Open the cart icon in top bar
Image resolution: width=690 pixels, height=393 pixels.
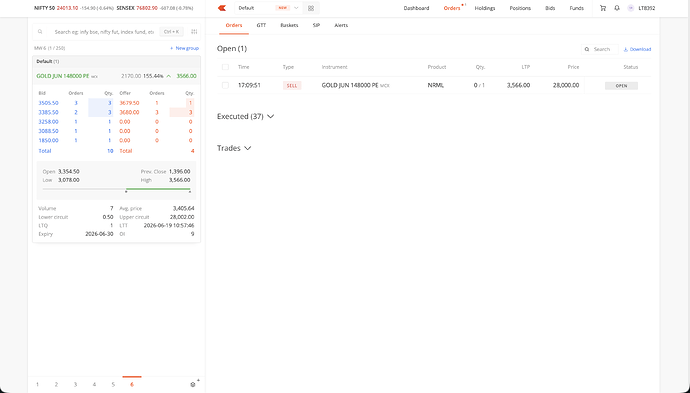pyautogui.click(x=603, y=8)
